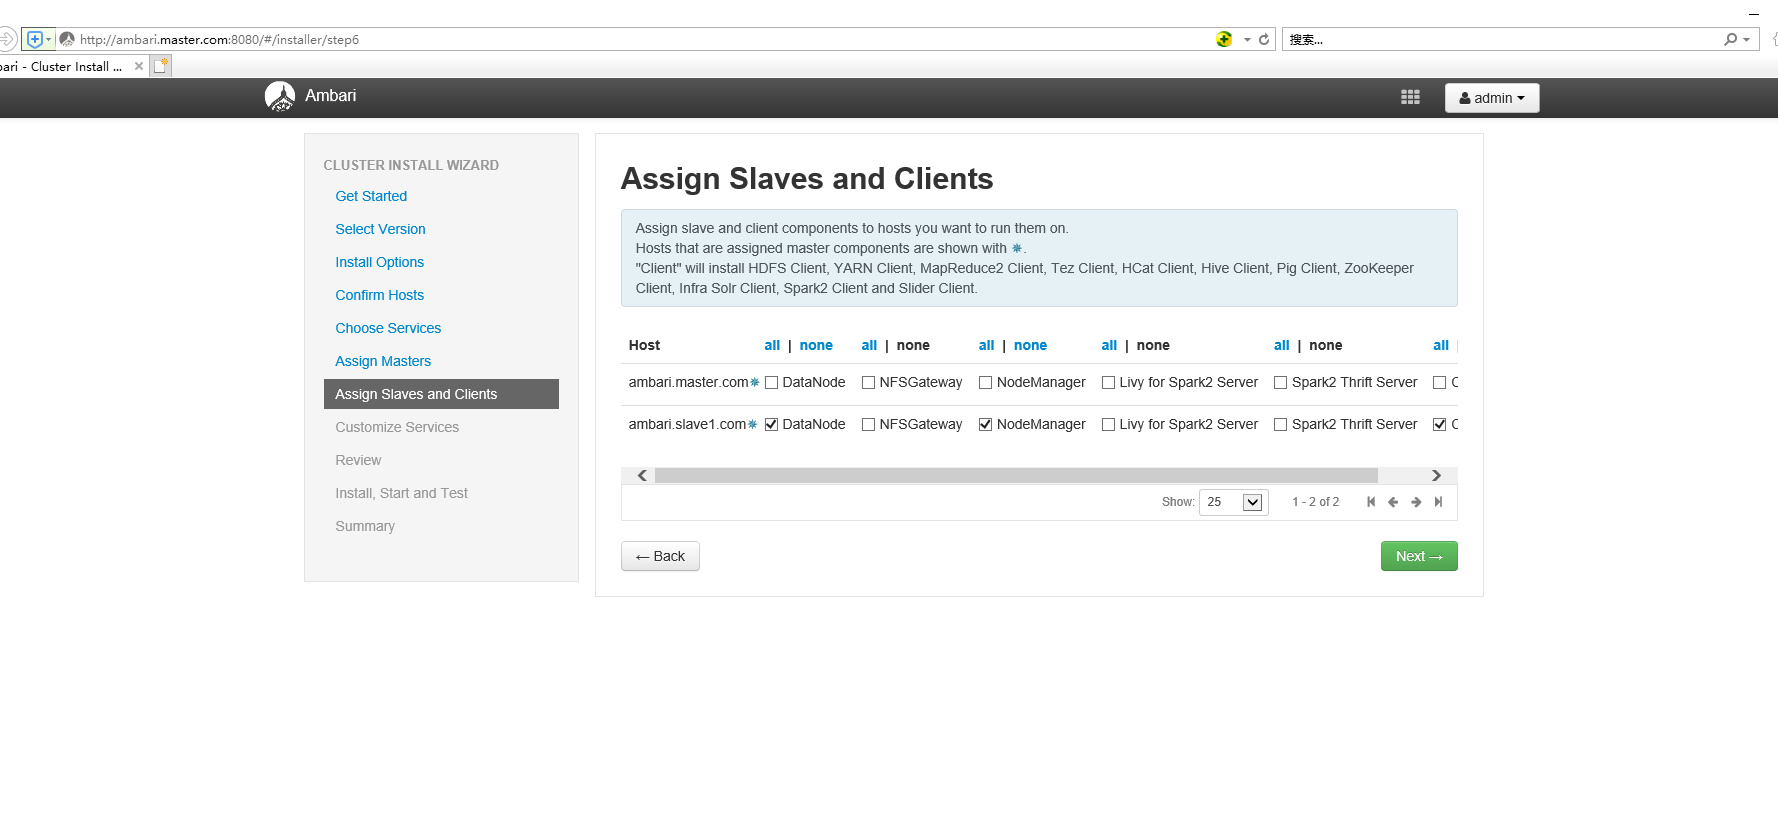The image size is (1778, 838).
Task: Click the Back button
Action: pos(660,556)
